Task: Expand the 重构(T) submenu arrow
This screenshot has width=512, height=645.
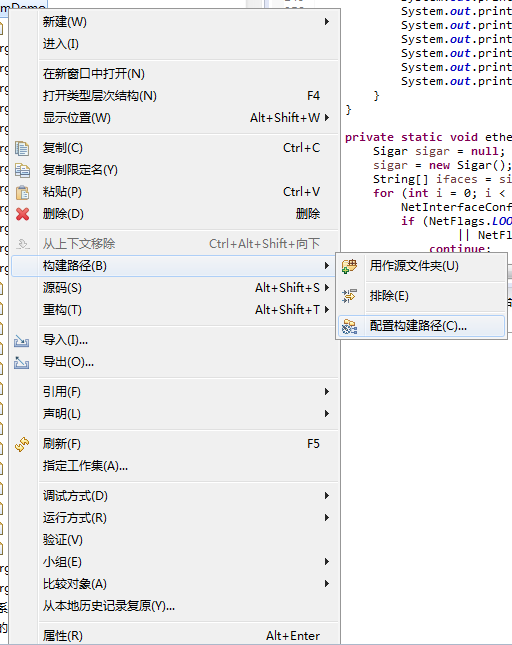Action: pyautogui.click(x=327, y=309)
